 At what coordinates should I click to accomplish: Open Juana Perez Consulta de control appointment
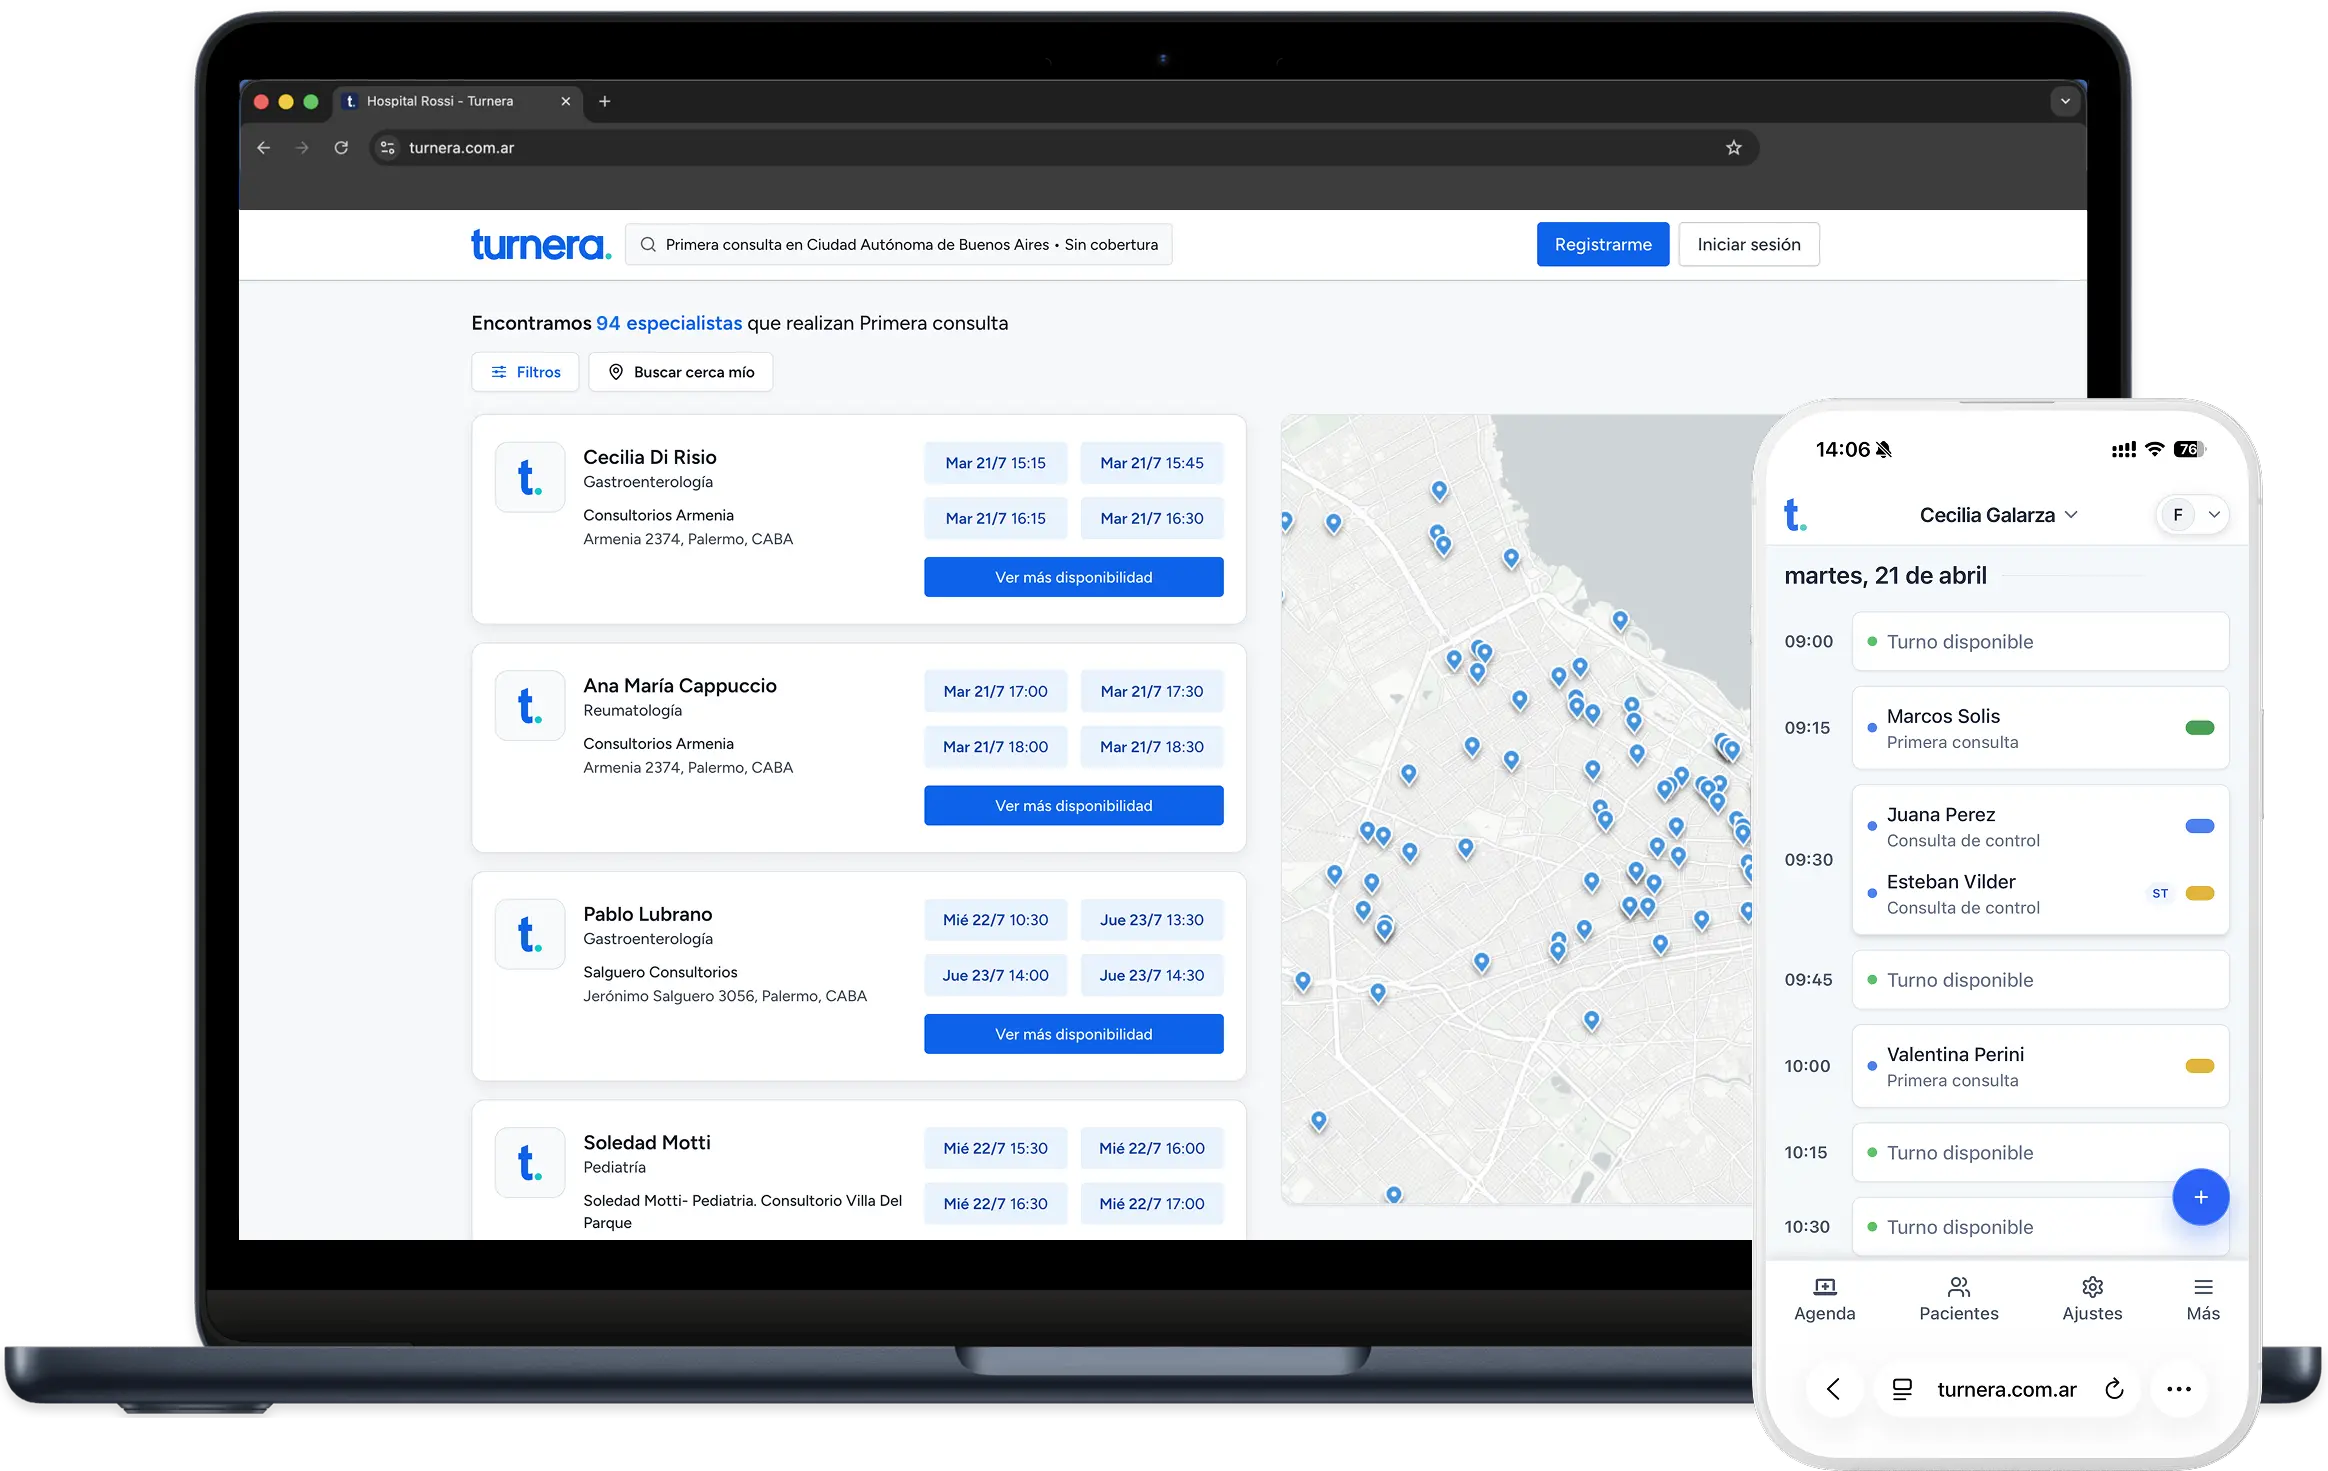point(2040,826)
